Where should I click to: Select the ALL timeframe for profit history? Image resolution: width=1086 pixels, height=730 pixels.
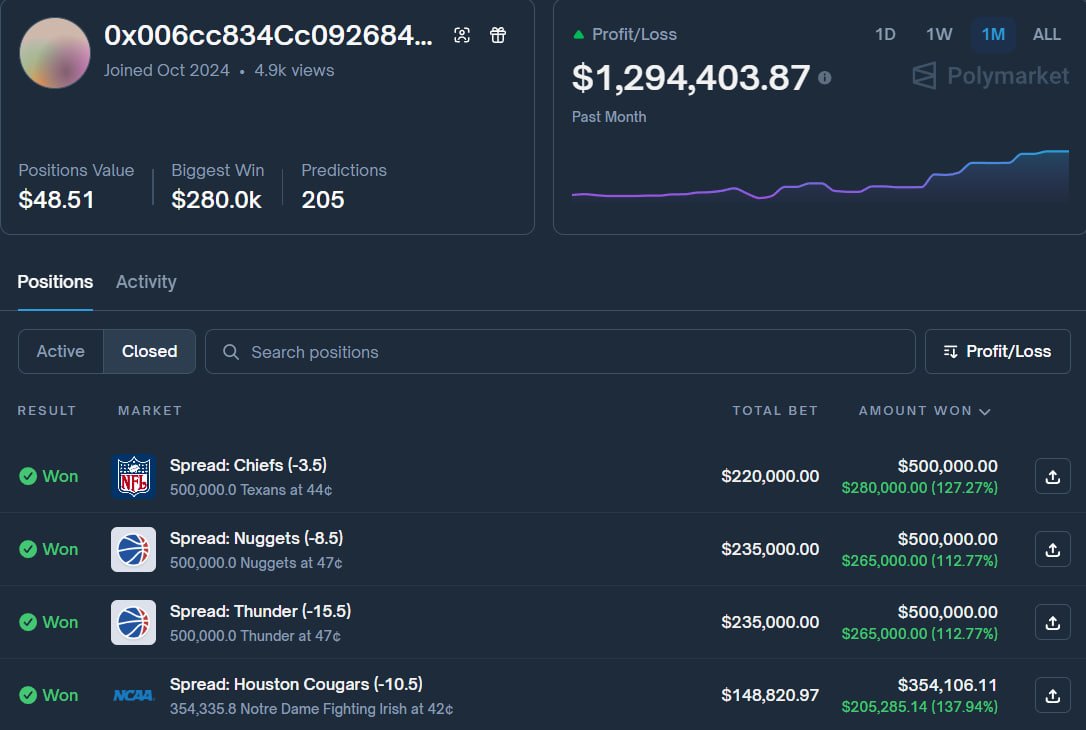[1046, 34]
